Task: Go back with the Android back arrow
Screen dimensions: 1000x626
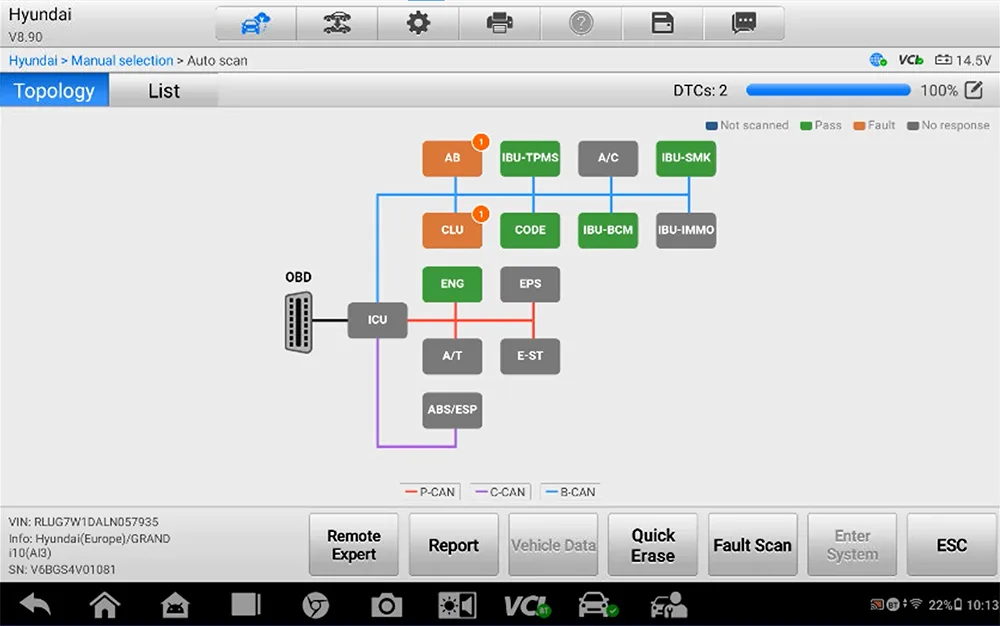Action: pyautogui.click(x=36, y=604)
